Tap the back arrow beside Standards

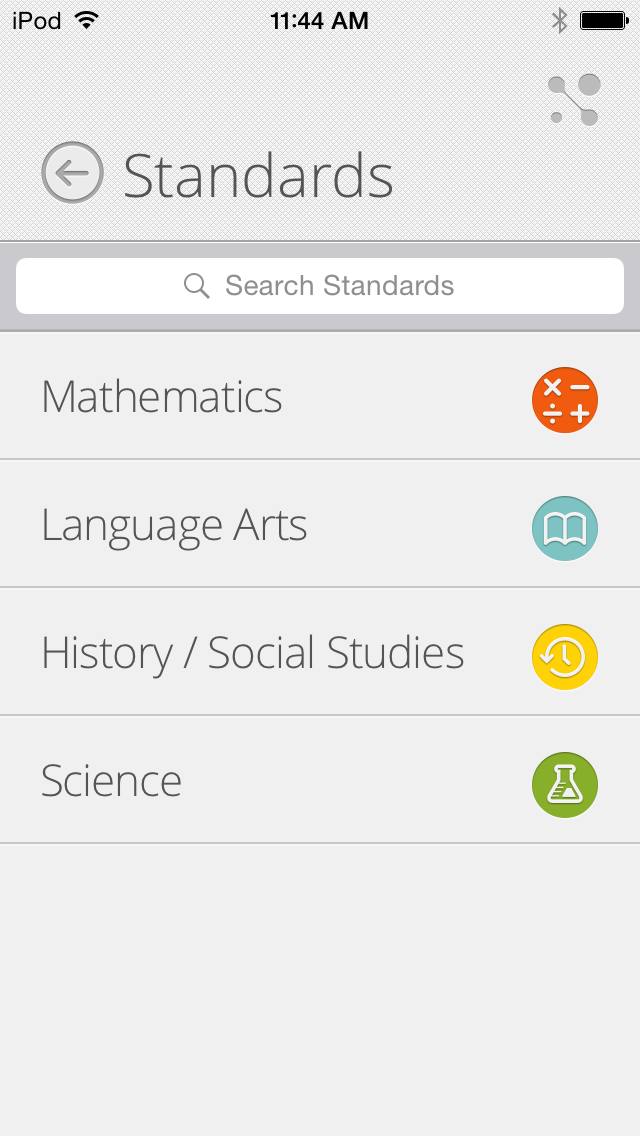tap(72, 173)
